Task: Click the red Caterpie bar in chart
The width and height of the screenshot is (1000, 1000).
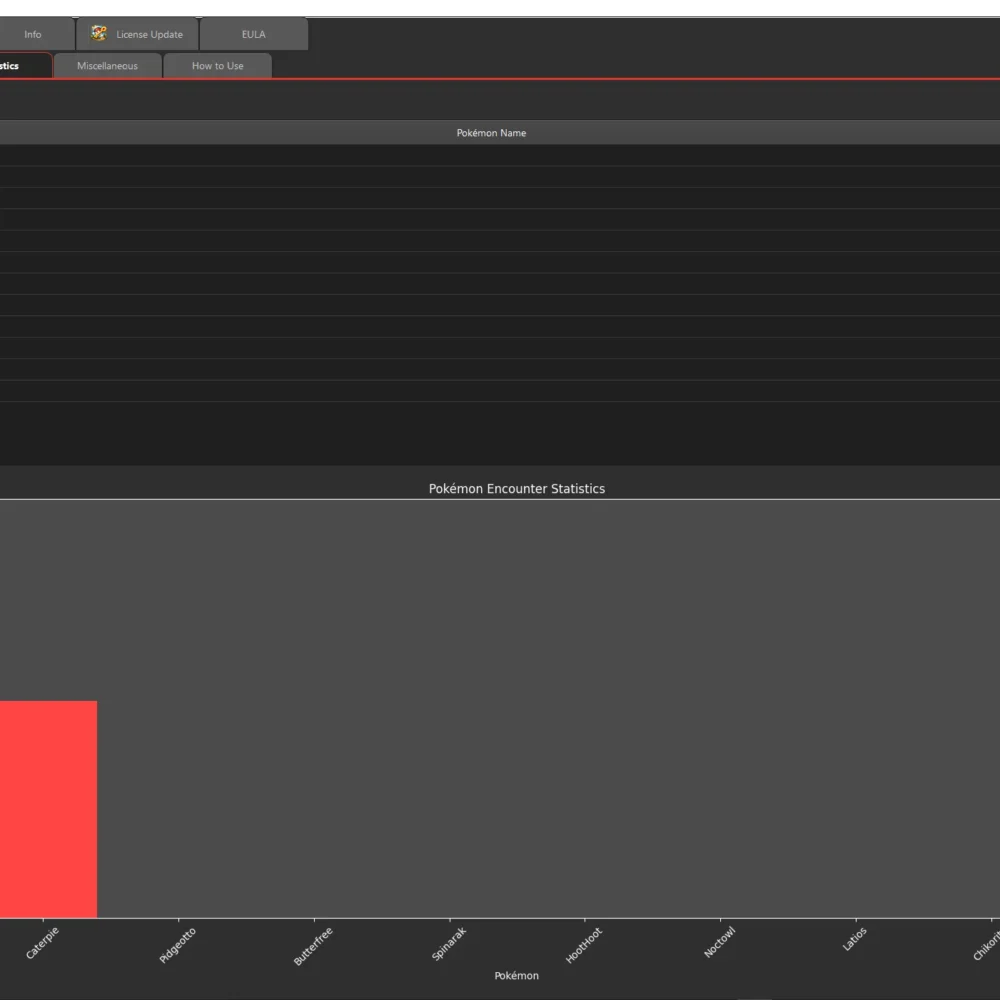Action: click(48, 809)
